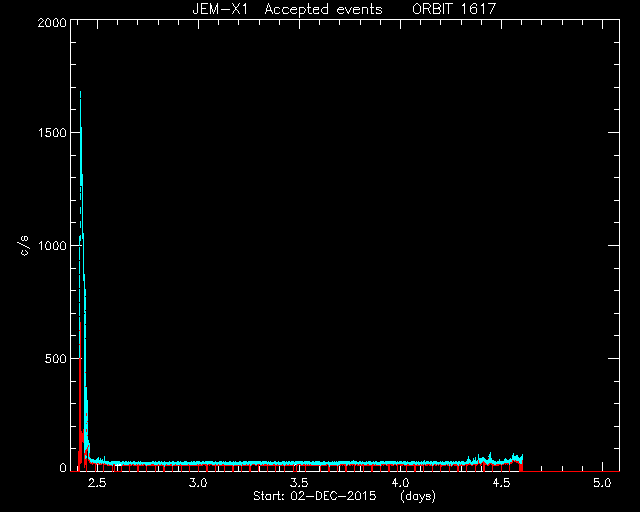The width and height of the screenshot is (640, 512).
Task: Click the (days) unit label
Action: [x=418, y=496]
